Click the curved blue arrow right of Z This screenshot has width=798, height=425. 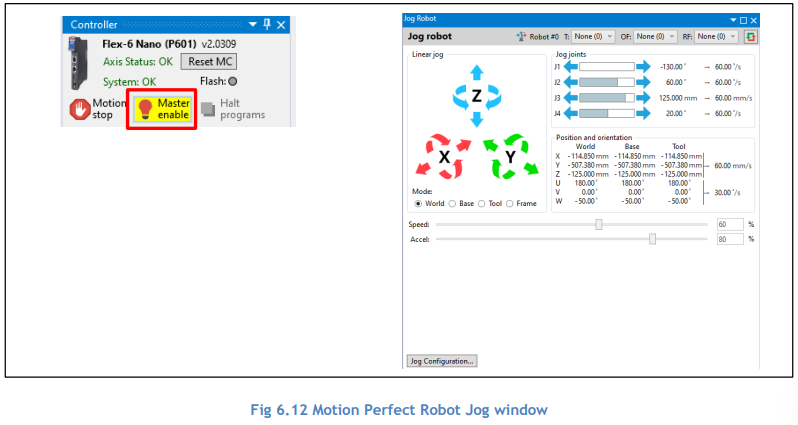coord(493,97)
